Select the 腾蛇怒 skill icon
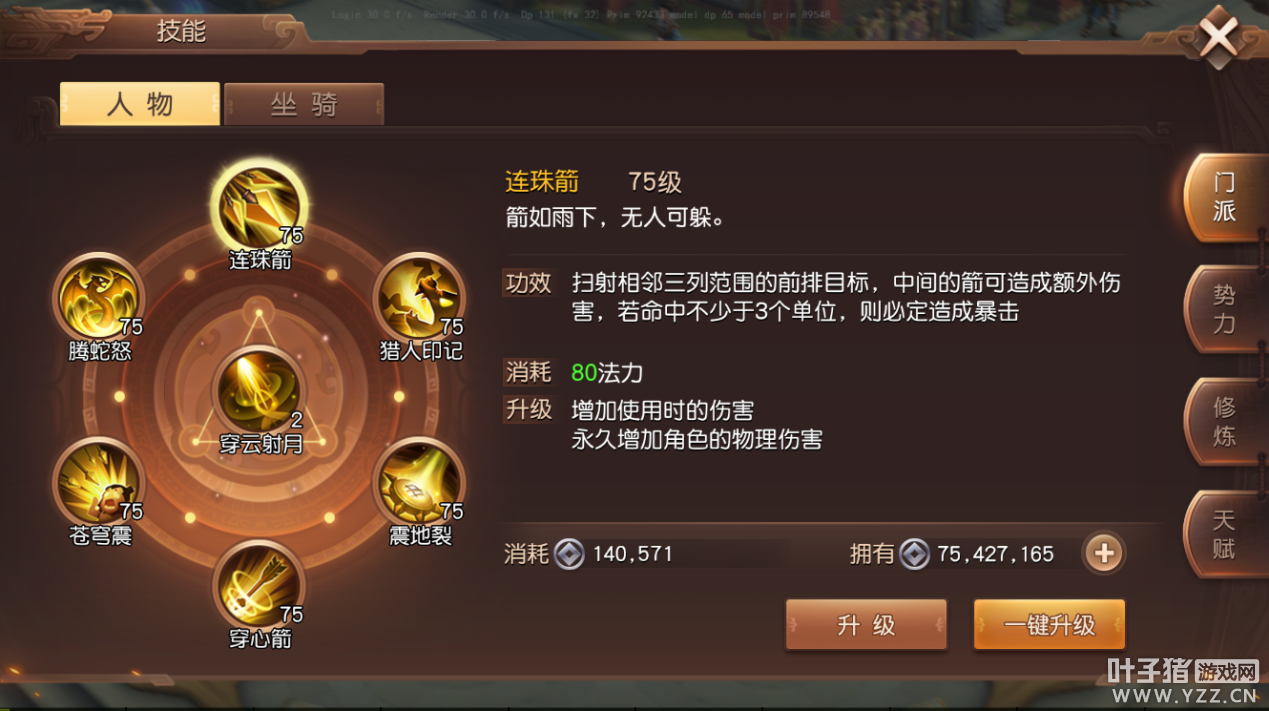This screenshot has width=1269, height=711. (x=98, y=297)
